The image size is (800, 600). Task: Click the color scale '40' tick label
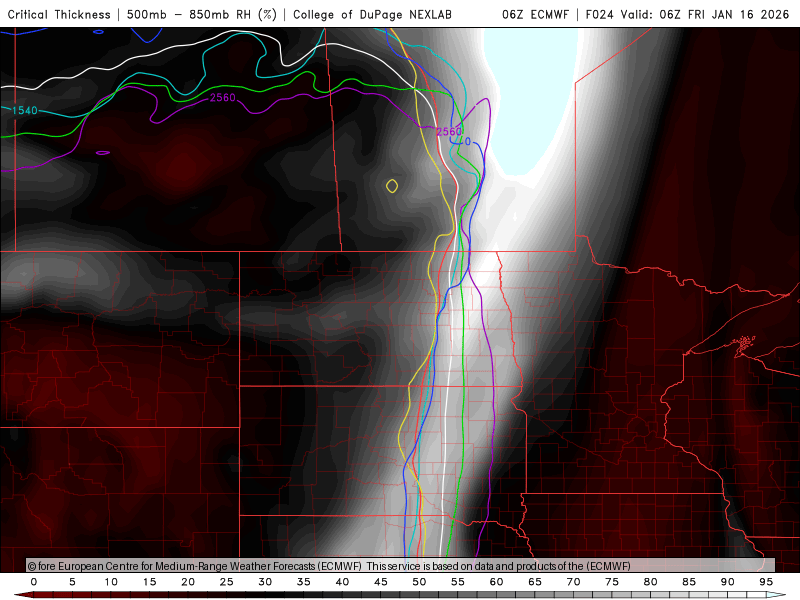342,582
